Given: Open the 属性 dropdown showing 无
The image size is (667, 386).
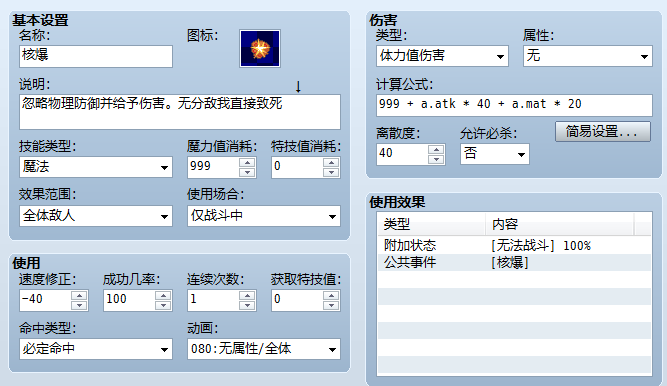Looking at the screenshot, I should click(587, 56).
